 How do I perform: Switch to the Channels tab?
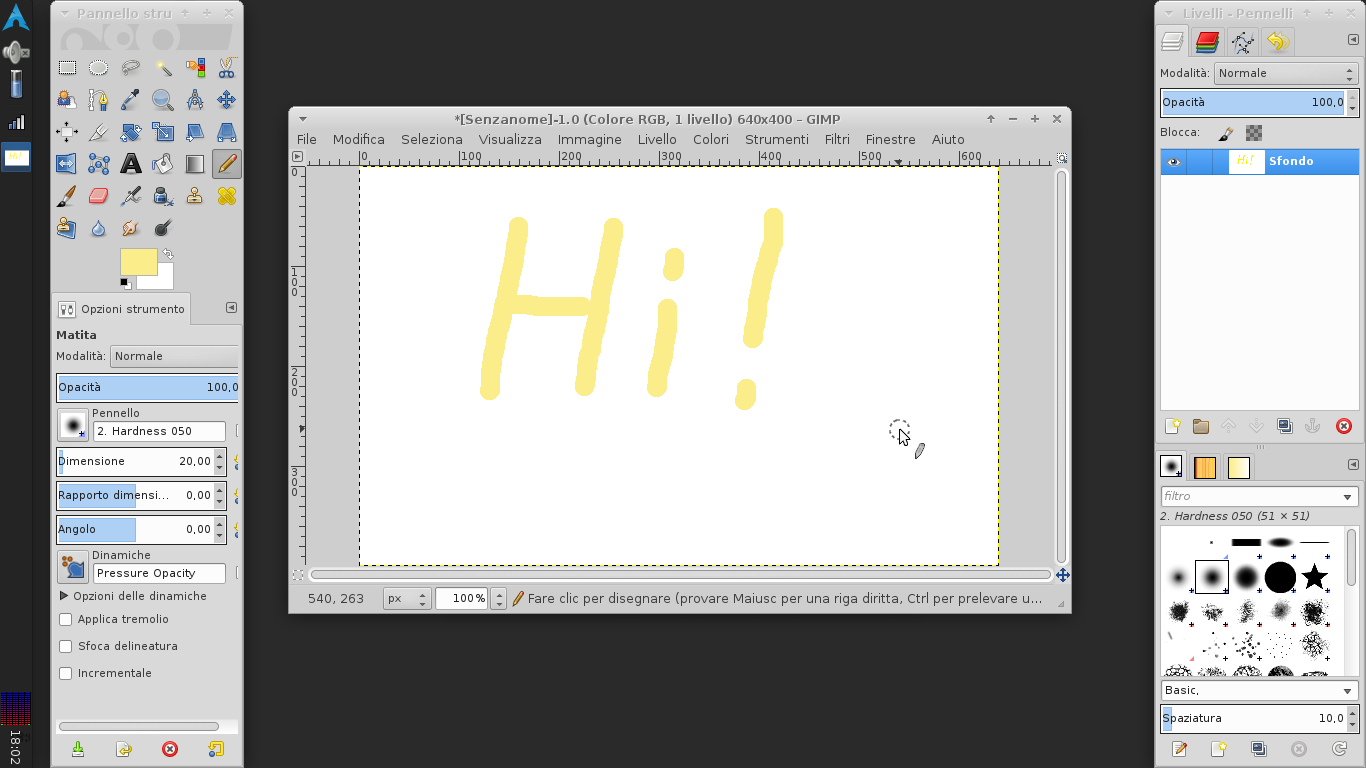[1207, 42]
